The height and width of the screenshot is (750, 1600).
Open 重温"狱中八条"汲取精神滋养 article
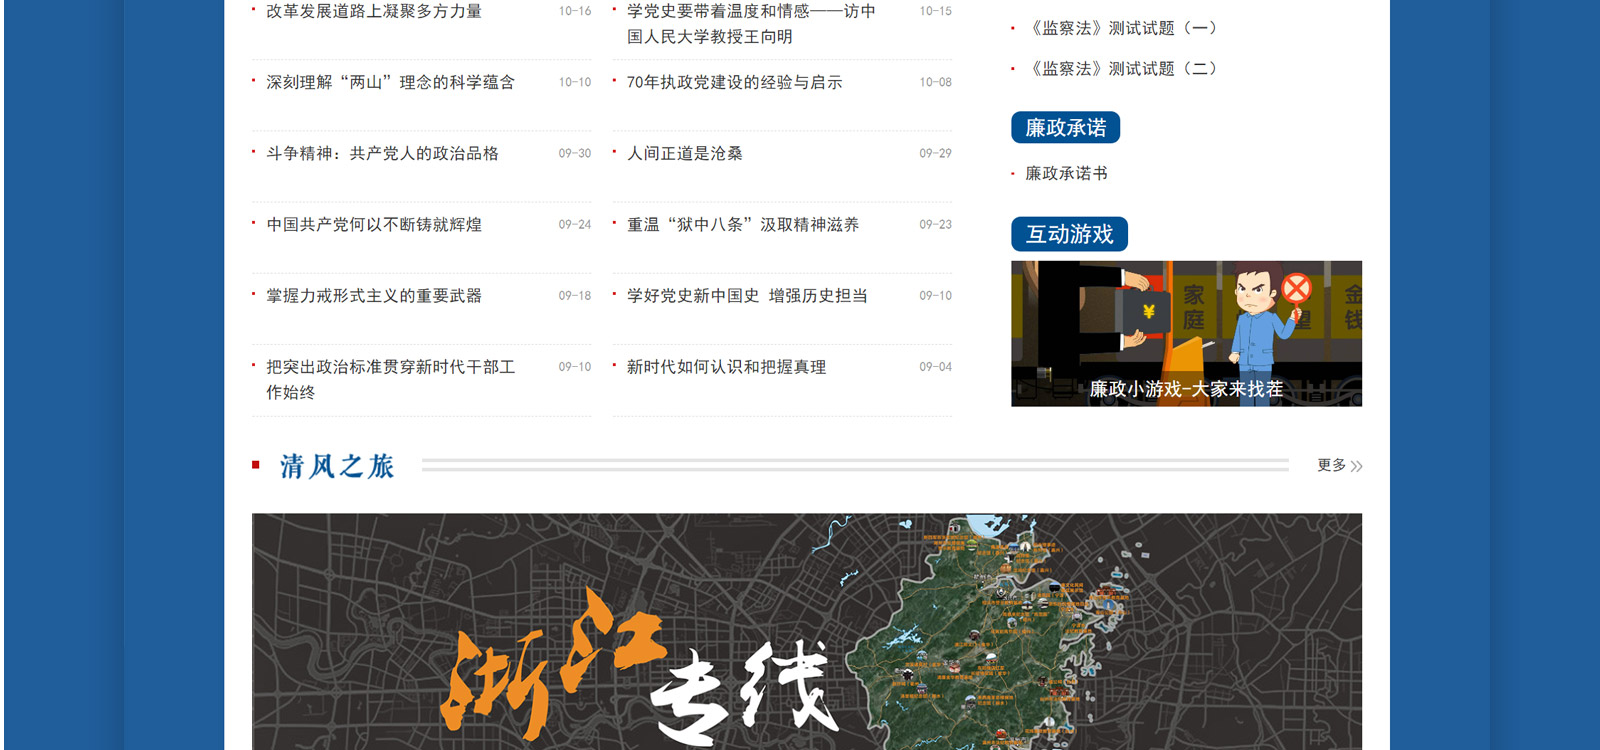pos(742,225)
